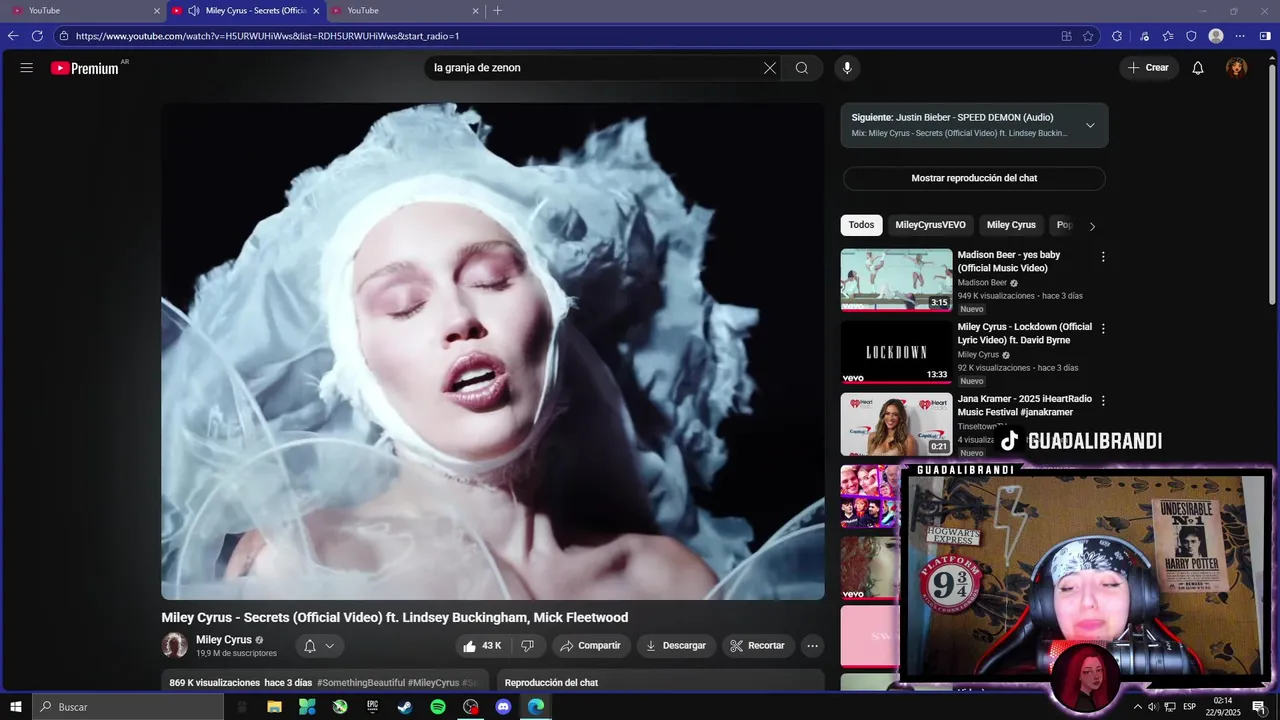Open Madison Beer yes baby title
Image resolution: width=1280 pixels, height=720 pixels.
1009,261
